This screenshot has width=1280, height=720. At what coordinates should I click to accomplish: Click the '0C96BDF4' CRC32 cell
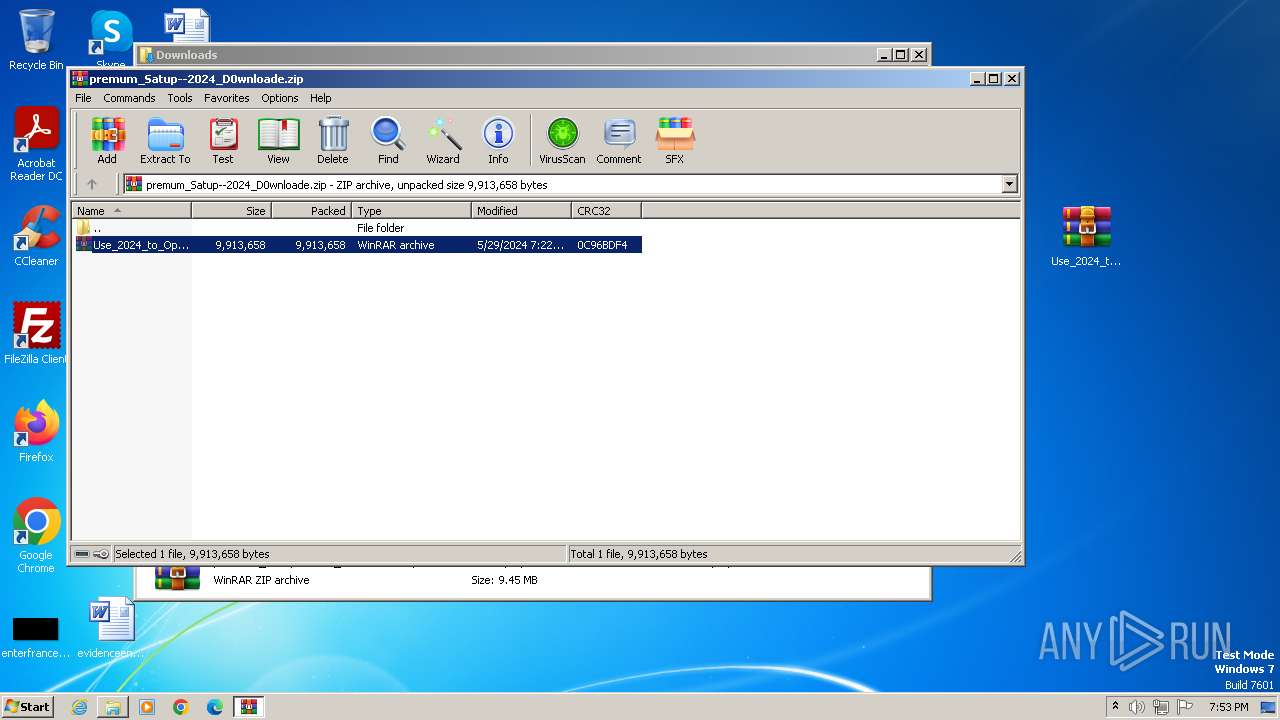[602, 245]
